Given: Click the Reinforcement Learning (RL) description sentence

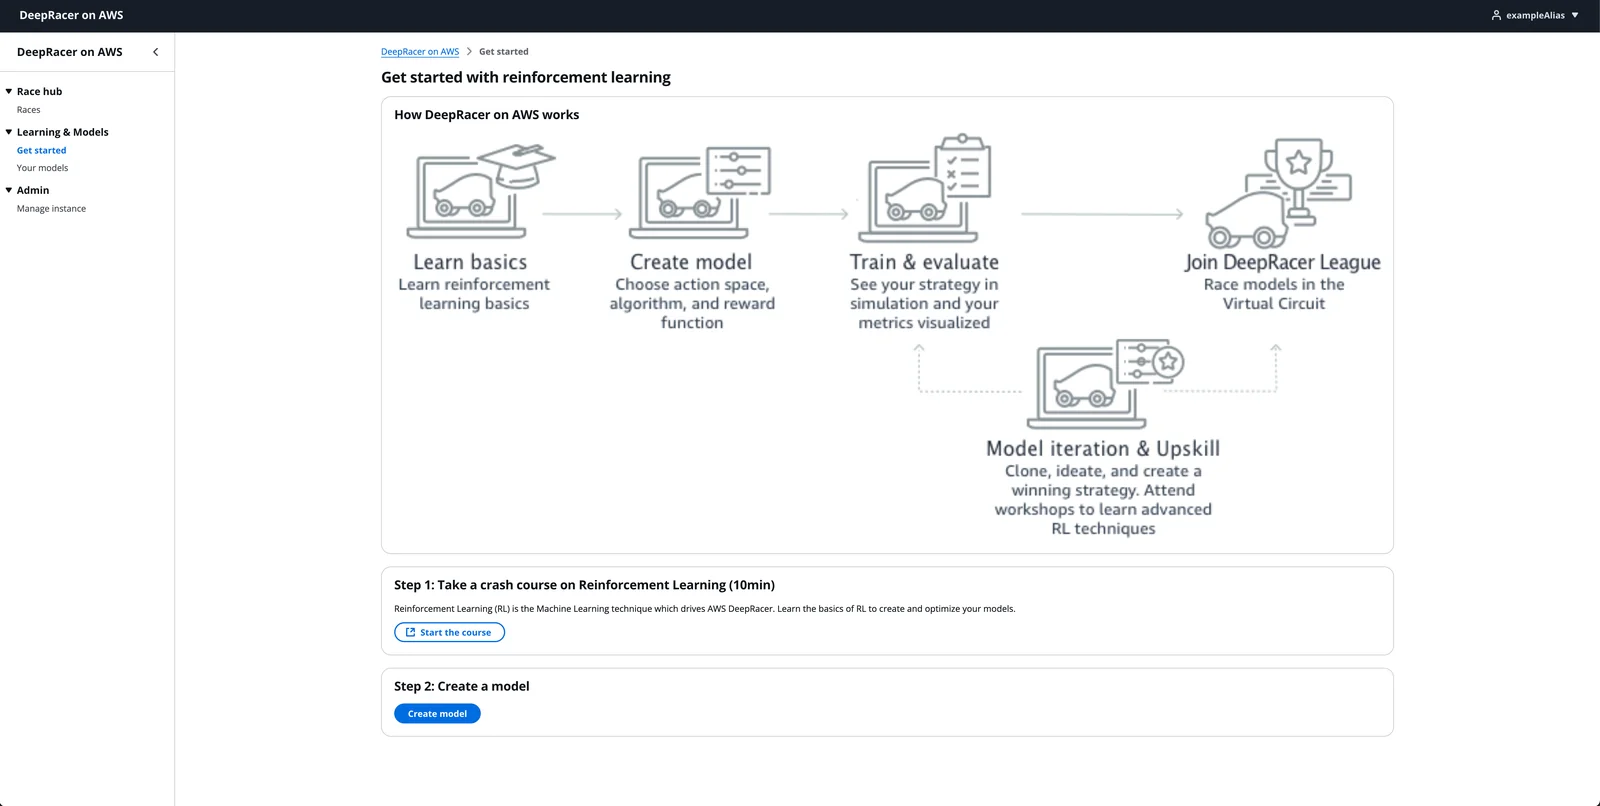Looking at the screenshot, I should pyautogui.click(x=705, y=609).
